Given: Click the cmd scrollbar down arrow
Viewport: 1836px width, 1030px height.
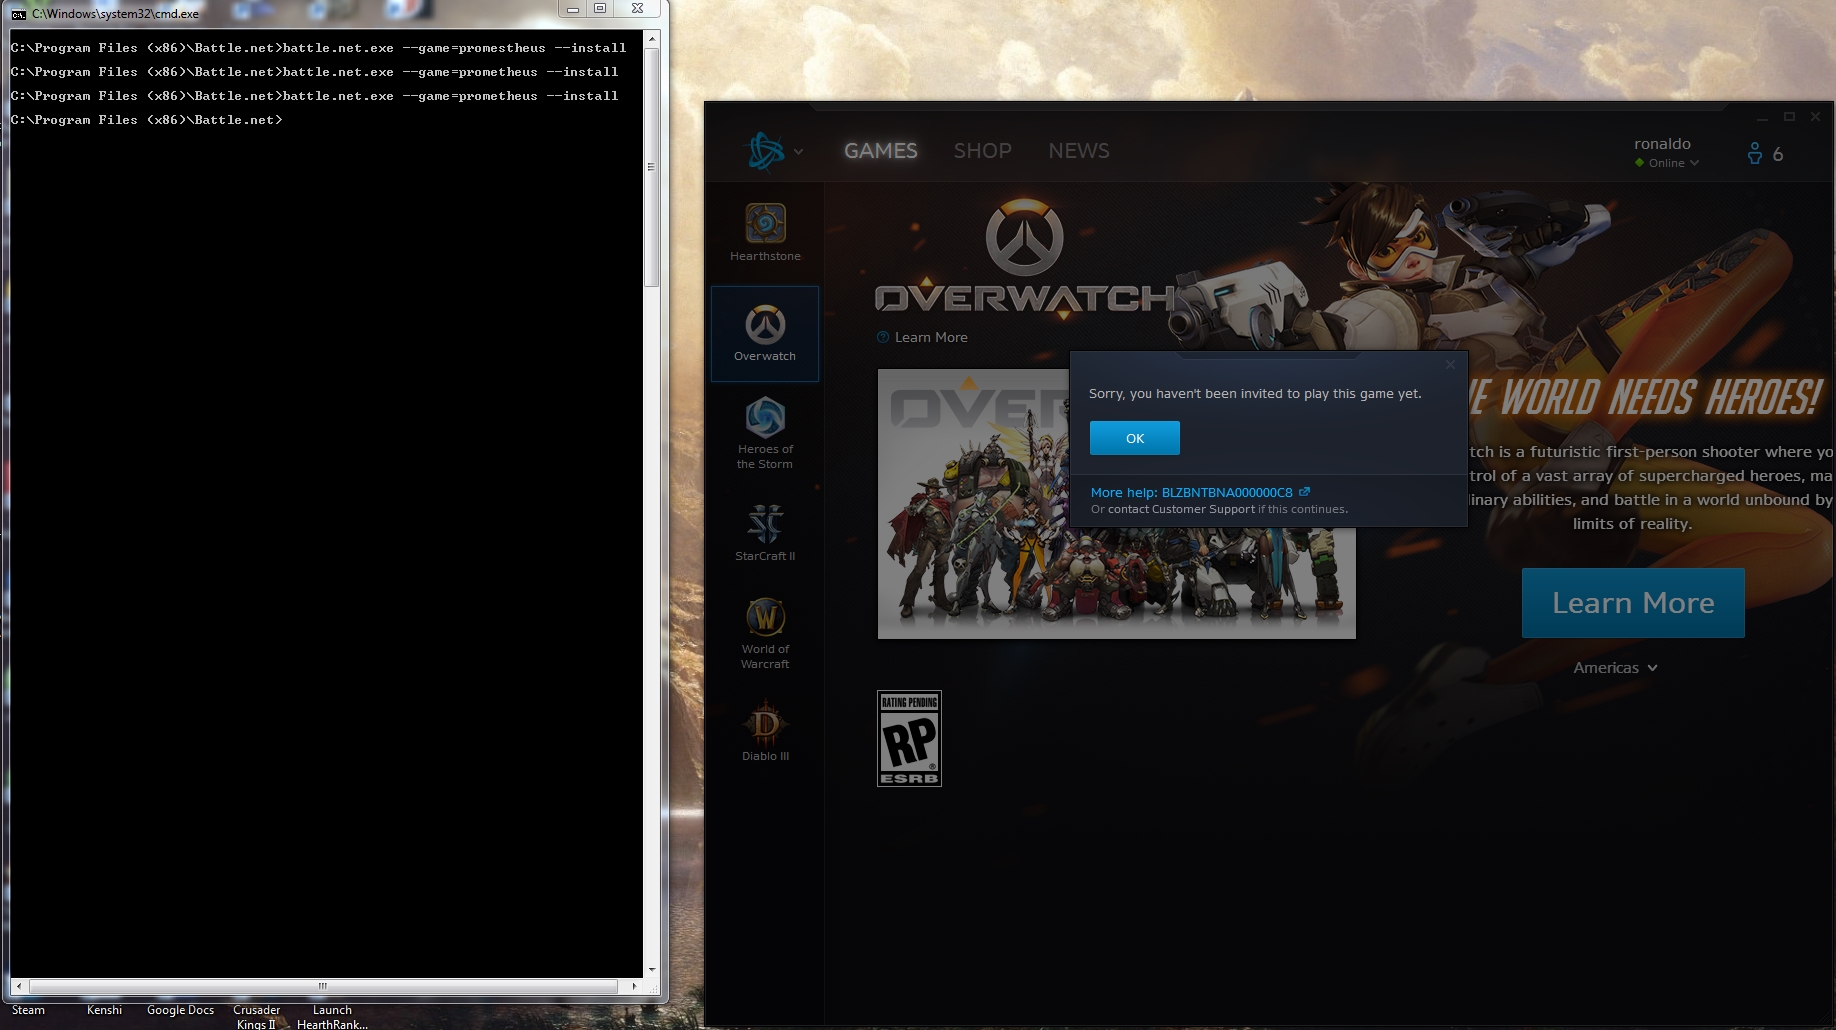Looking at the screenshot, I should [652, 970].
